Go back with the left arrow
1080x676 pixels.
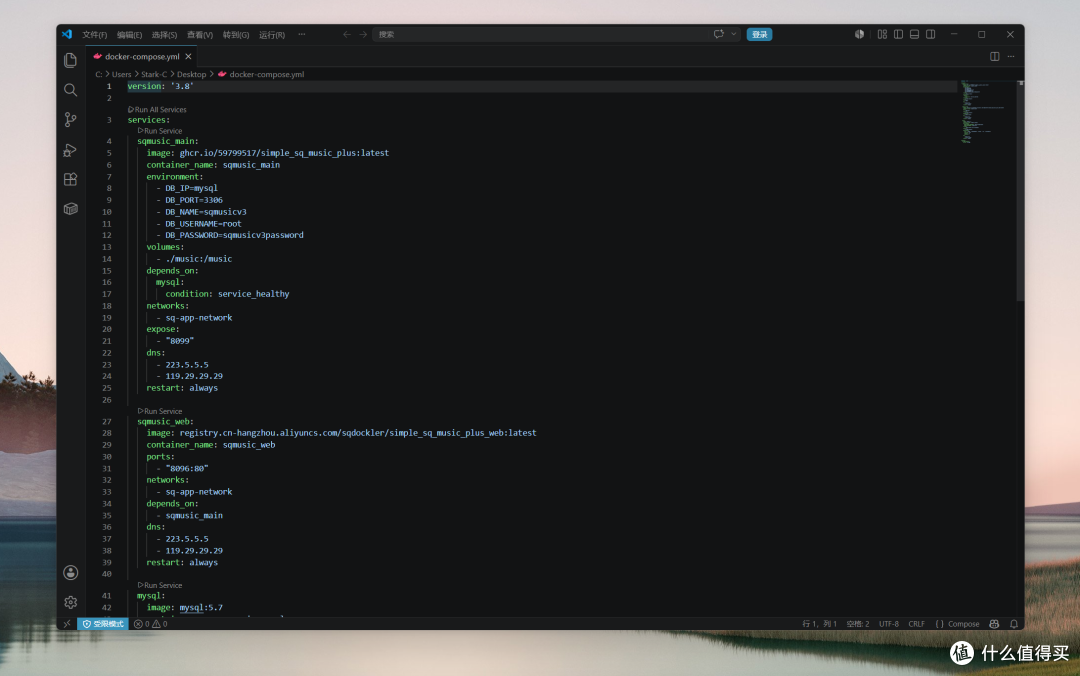[x=346, y=34]
